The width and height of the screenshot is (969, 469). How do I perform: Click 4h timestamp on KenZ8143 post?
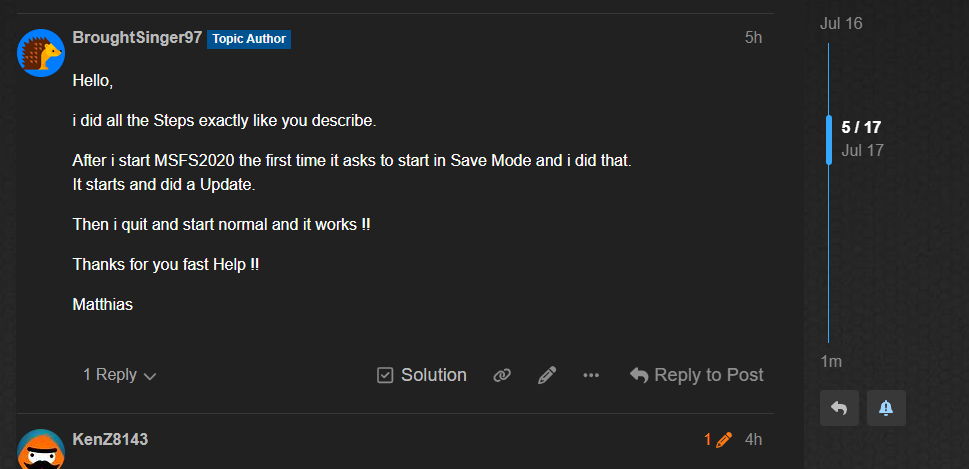(753, 440)
